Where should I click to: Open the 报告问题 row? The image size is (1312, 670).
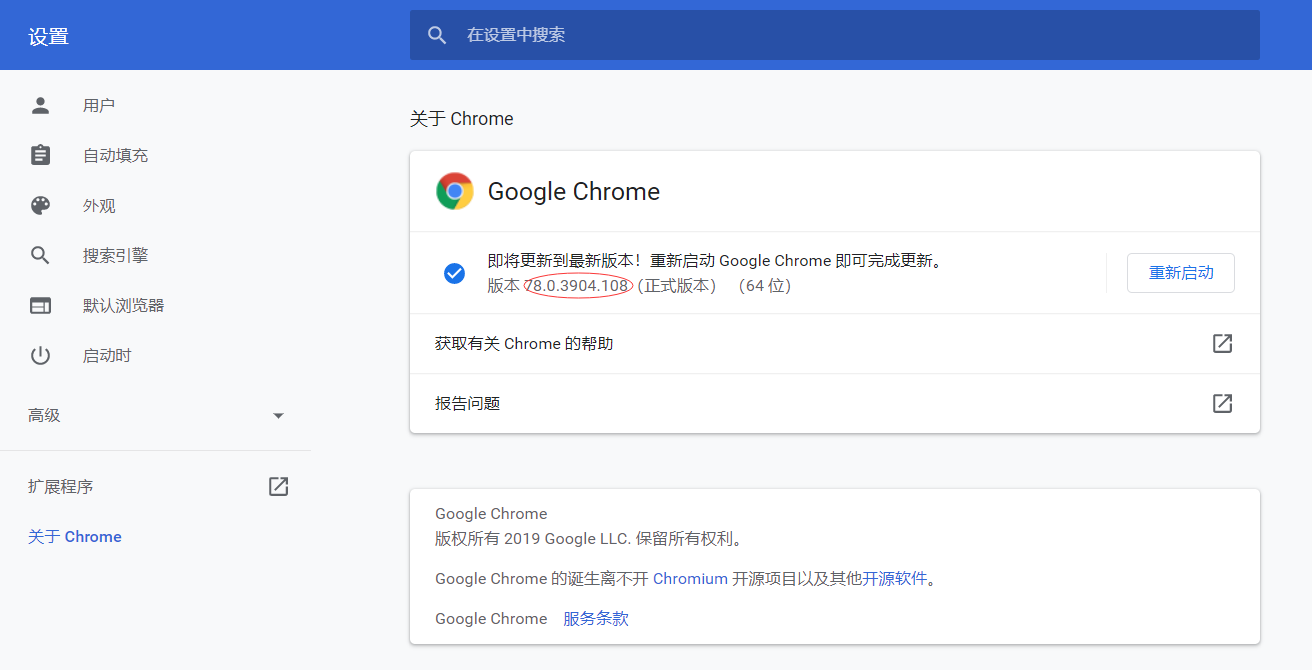[x=835, y=403]
